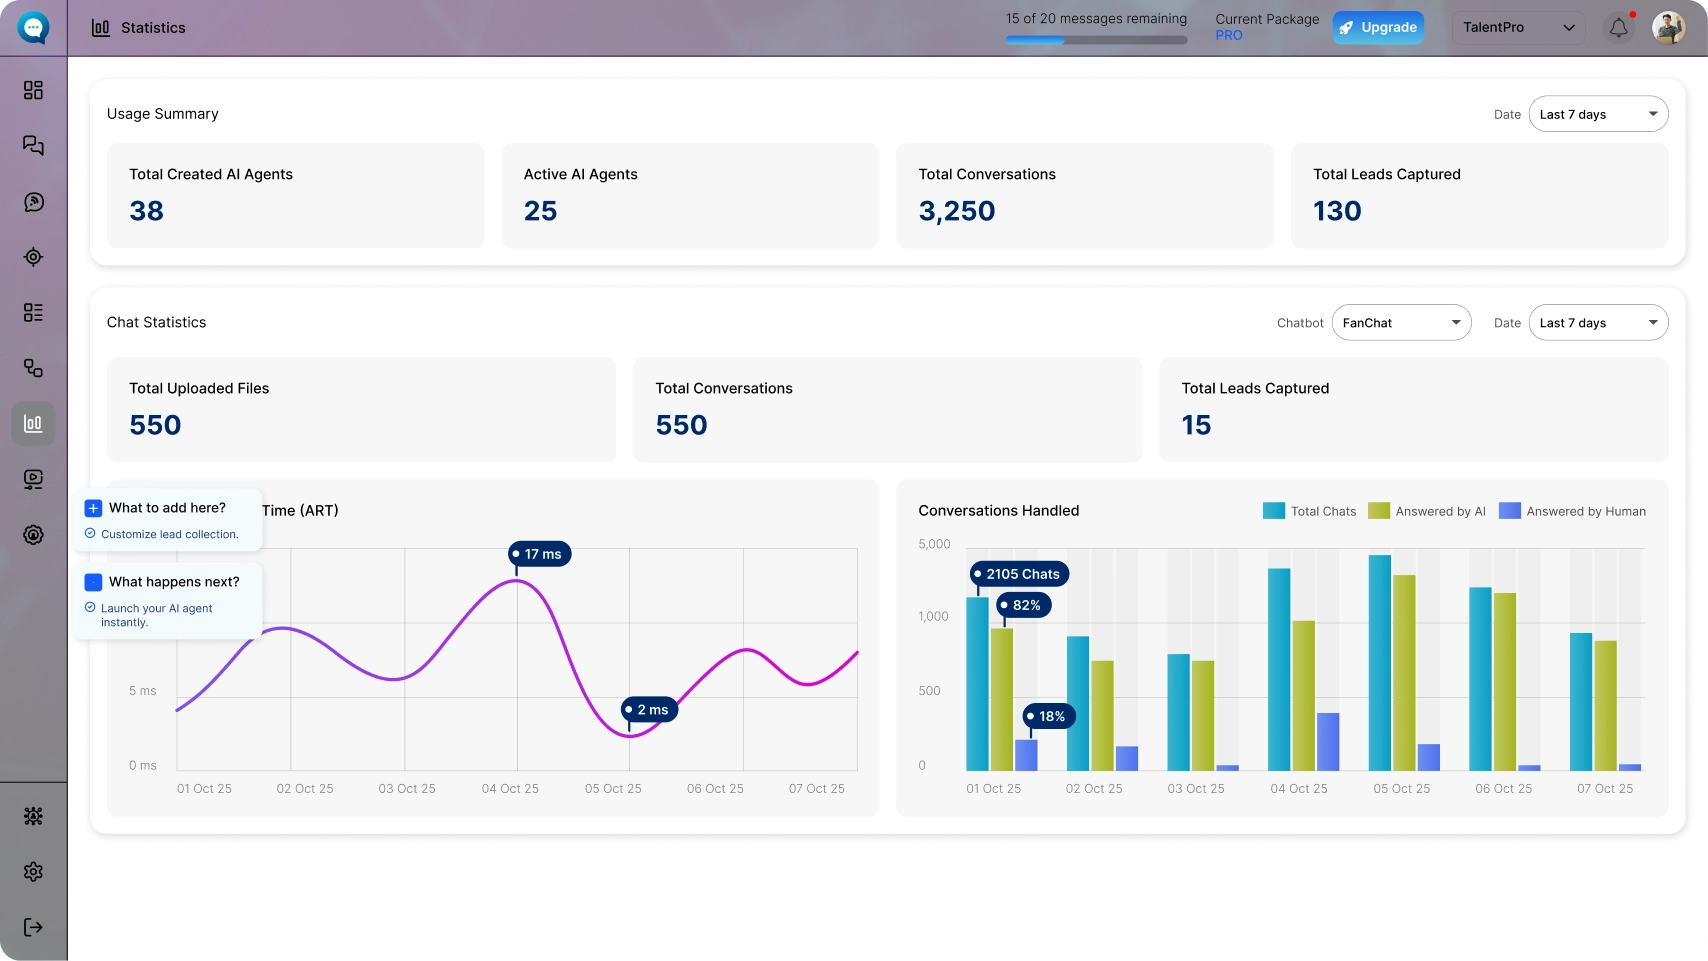The height and width of the screenshot is (961, 1708).
Task: Open Usage Summary Last 7 days dropdown
Action: (x=1598, y=114)
